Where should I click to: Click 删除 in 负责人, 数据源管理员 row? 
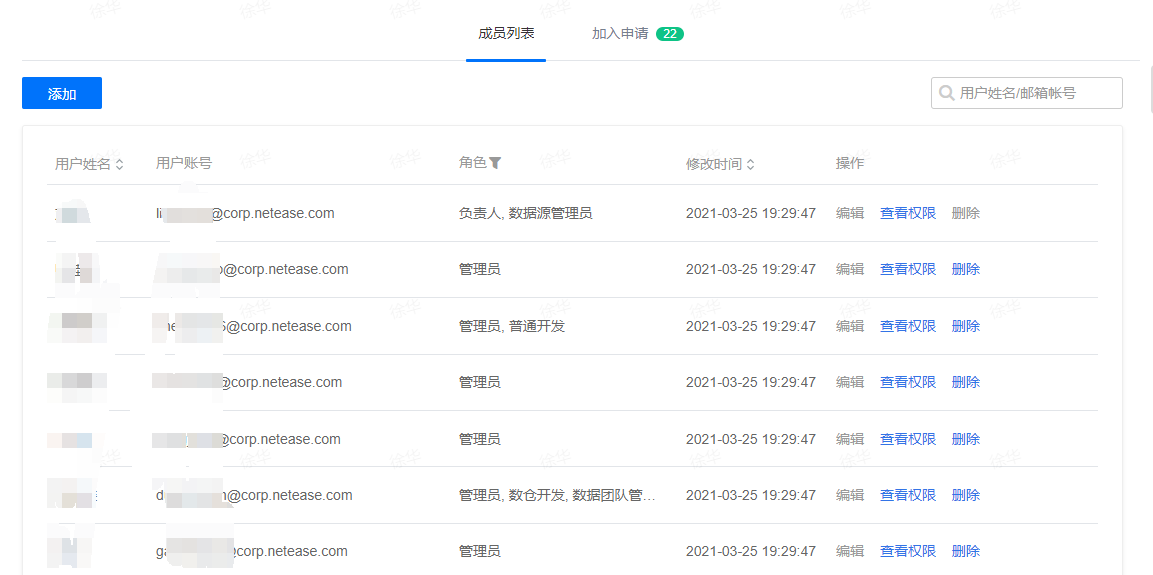point(966,213)
